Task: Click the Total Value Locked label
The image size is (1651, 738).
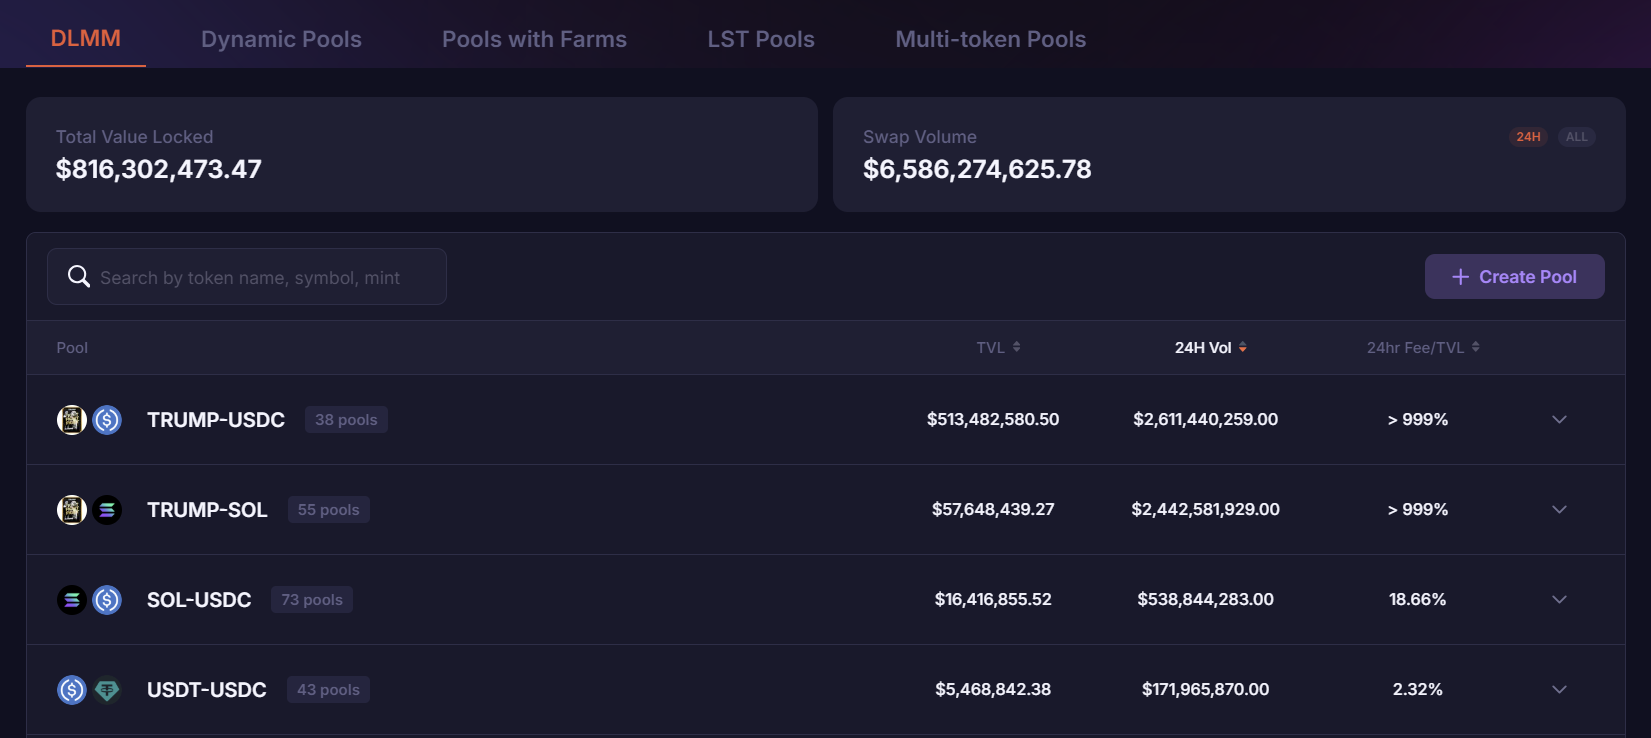Action: 134,137
